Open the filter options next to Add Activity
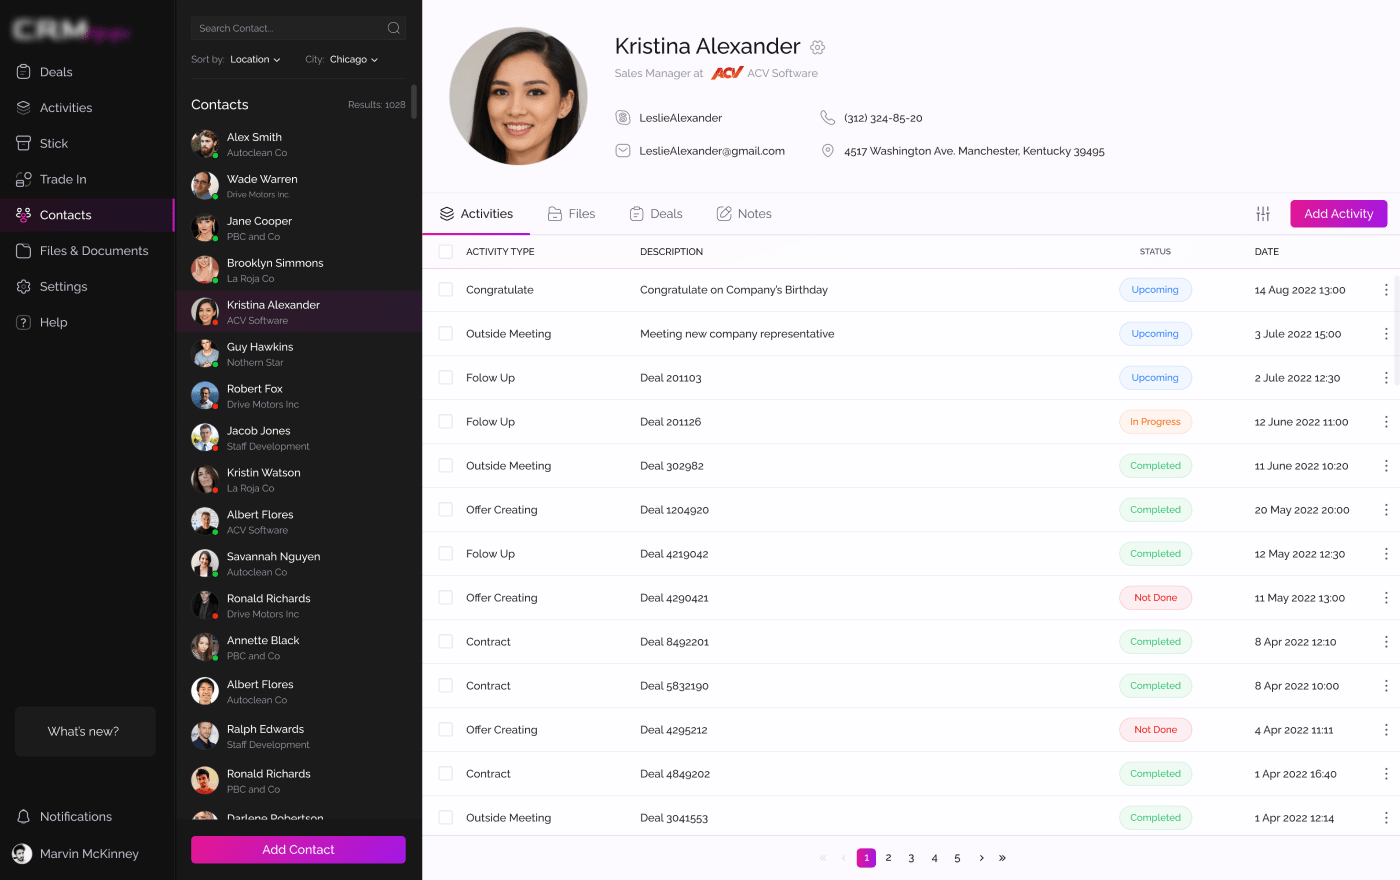This screenshot has width=1400, height=880. (1262, 213)
